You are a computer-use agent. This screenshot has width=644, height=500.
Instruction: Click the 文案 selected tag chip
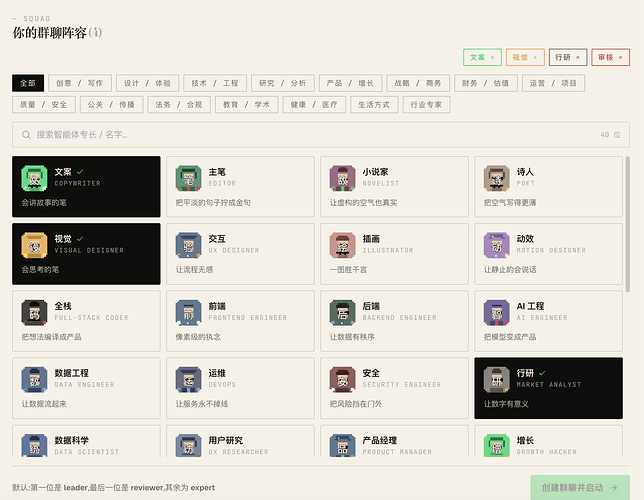click(482, 58)
